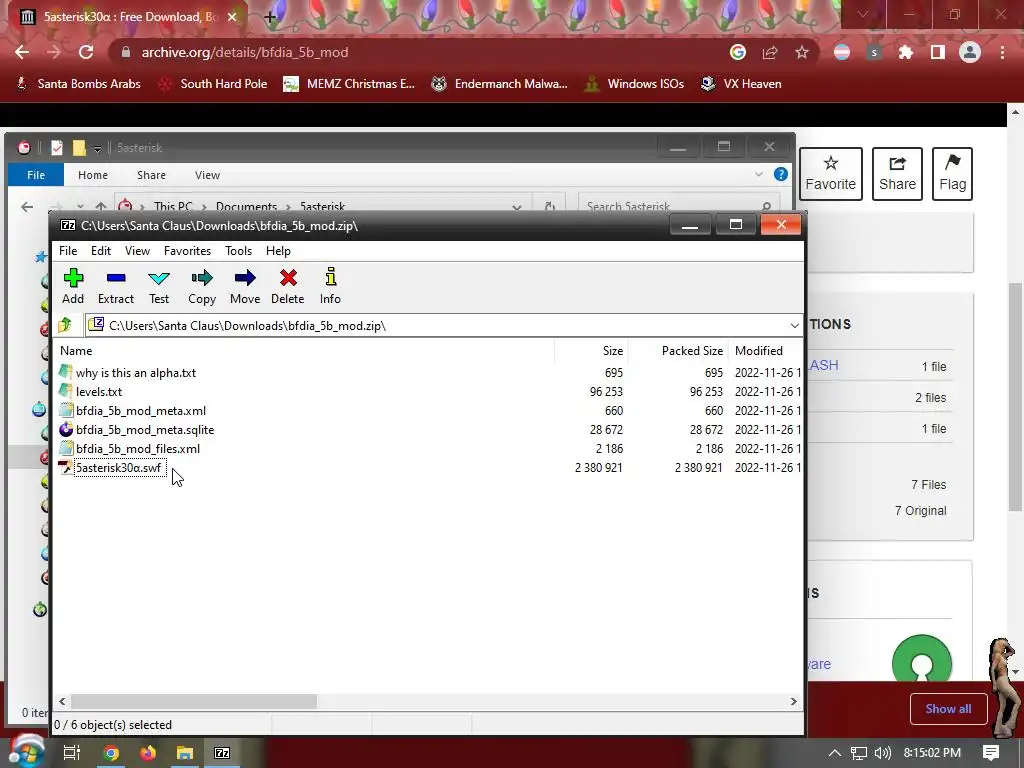Click the Share button on archive.org
Screen dimensions: 1024x768
click(x=897, y=174)
